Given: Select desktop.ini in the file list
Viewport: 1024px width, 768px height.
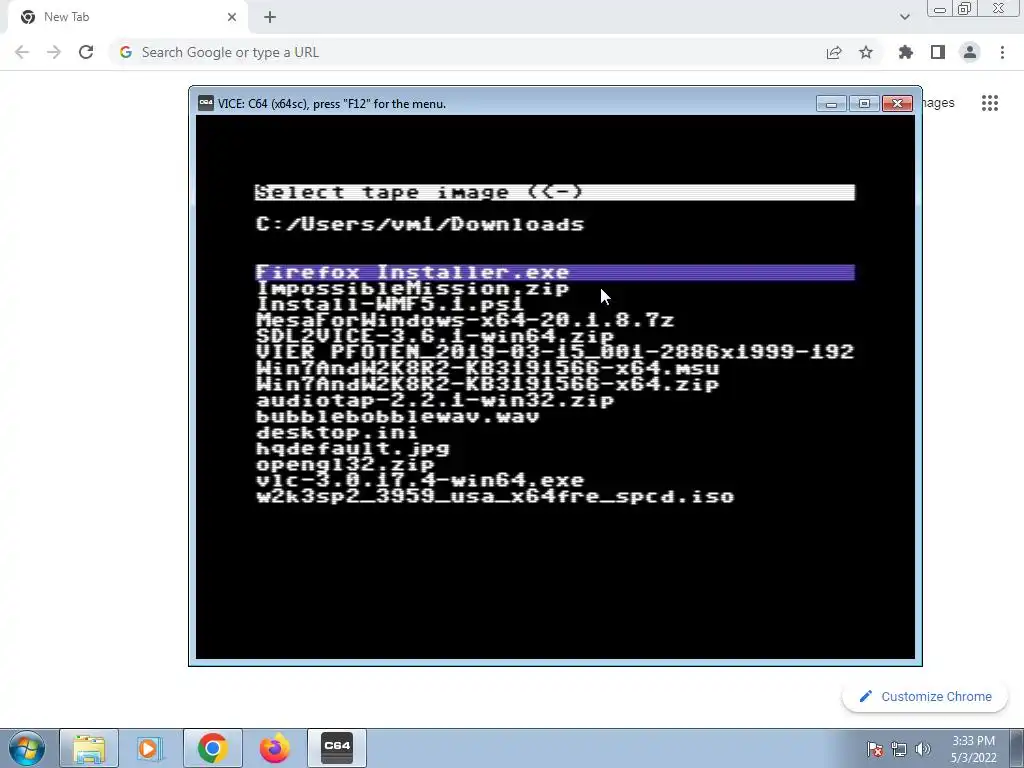Looking at the screenshot, I should pyautogui.click(x=336, y=432).
